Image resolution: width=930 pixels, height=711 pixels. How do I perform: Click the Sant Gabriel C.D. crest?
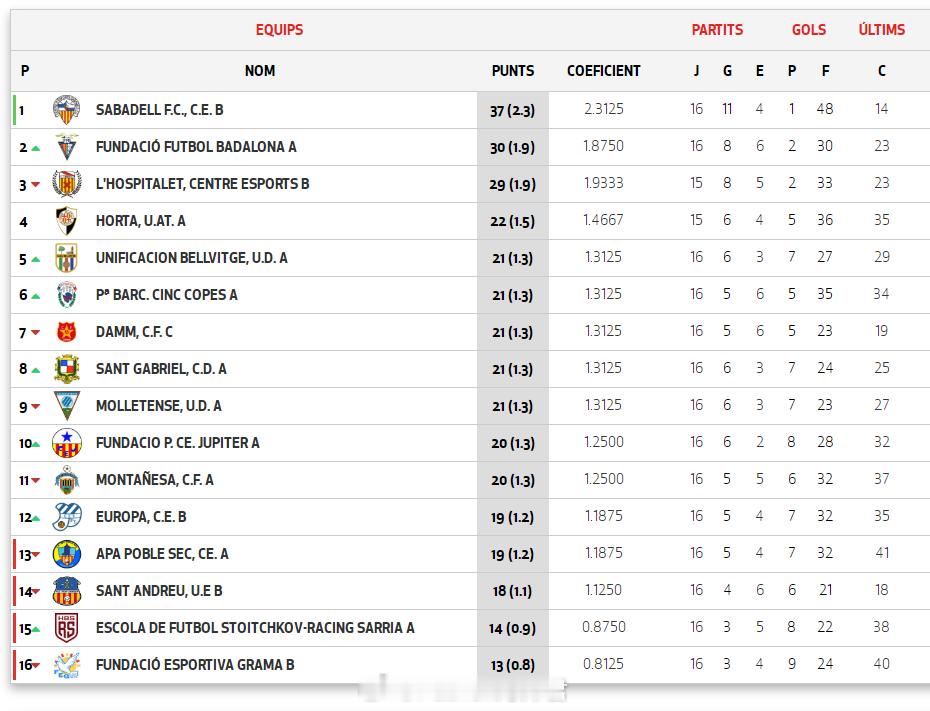tap(66, 369)
